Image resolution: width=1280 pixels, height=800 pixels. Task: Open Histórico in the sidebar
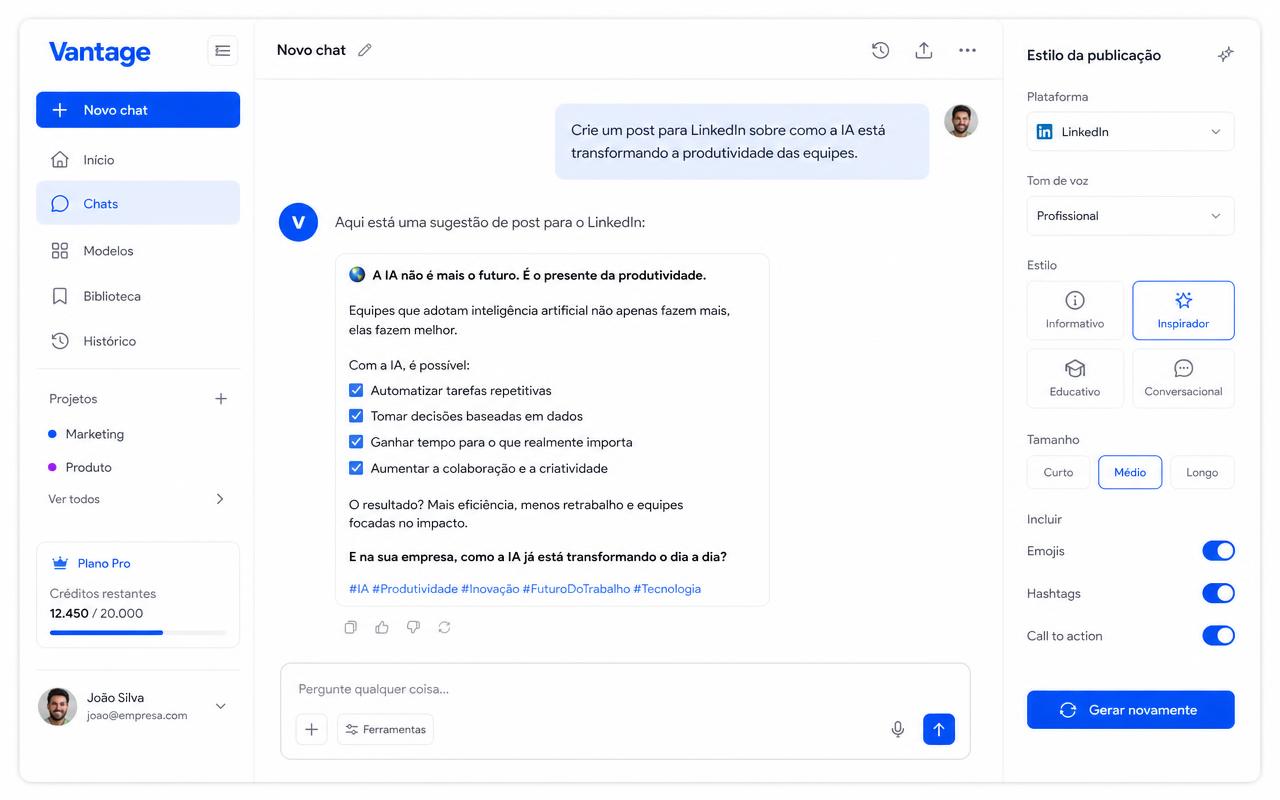coord(138,341)
